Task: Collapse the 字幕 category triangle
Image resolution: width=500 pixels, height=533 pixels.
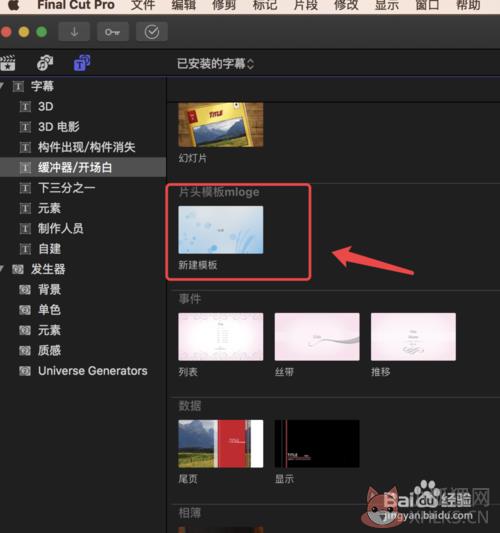Action: pos(2,86)
